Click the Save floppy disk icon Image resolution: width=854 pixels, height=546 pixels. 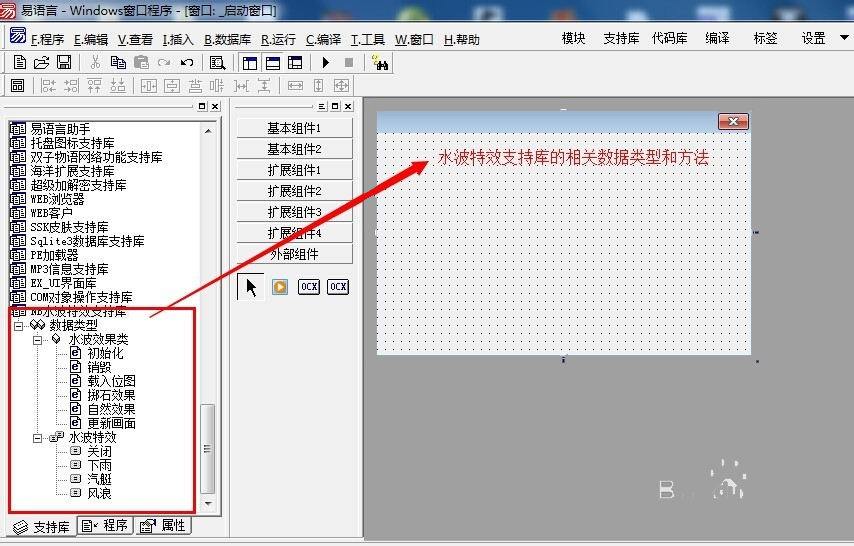pyautogui.click(x=64, y=62)
